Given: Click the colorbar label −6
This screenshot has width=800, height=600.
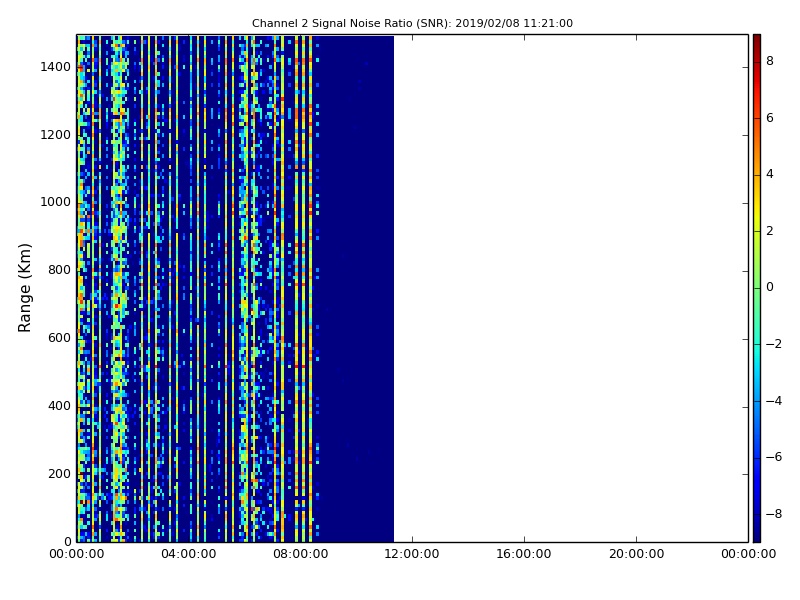Looking at the screenshot, I should point(774,457).
